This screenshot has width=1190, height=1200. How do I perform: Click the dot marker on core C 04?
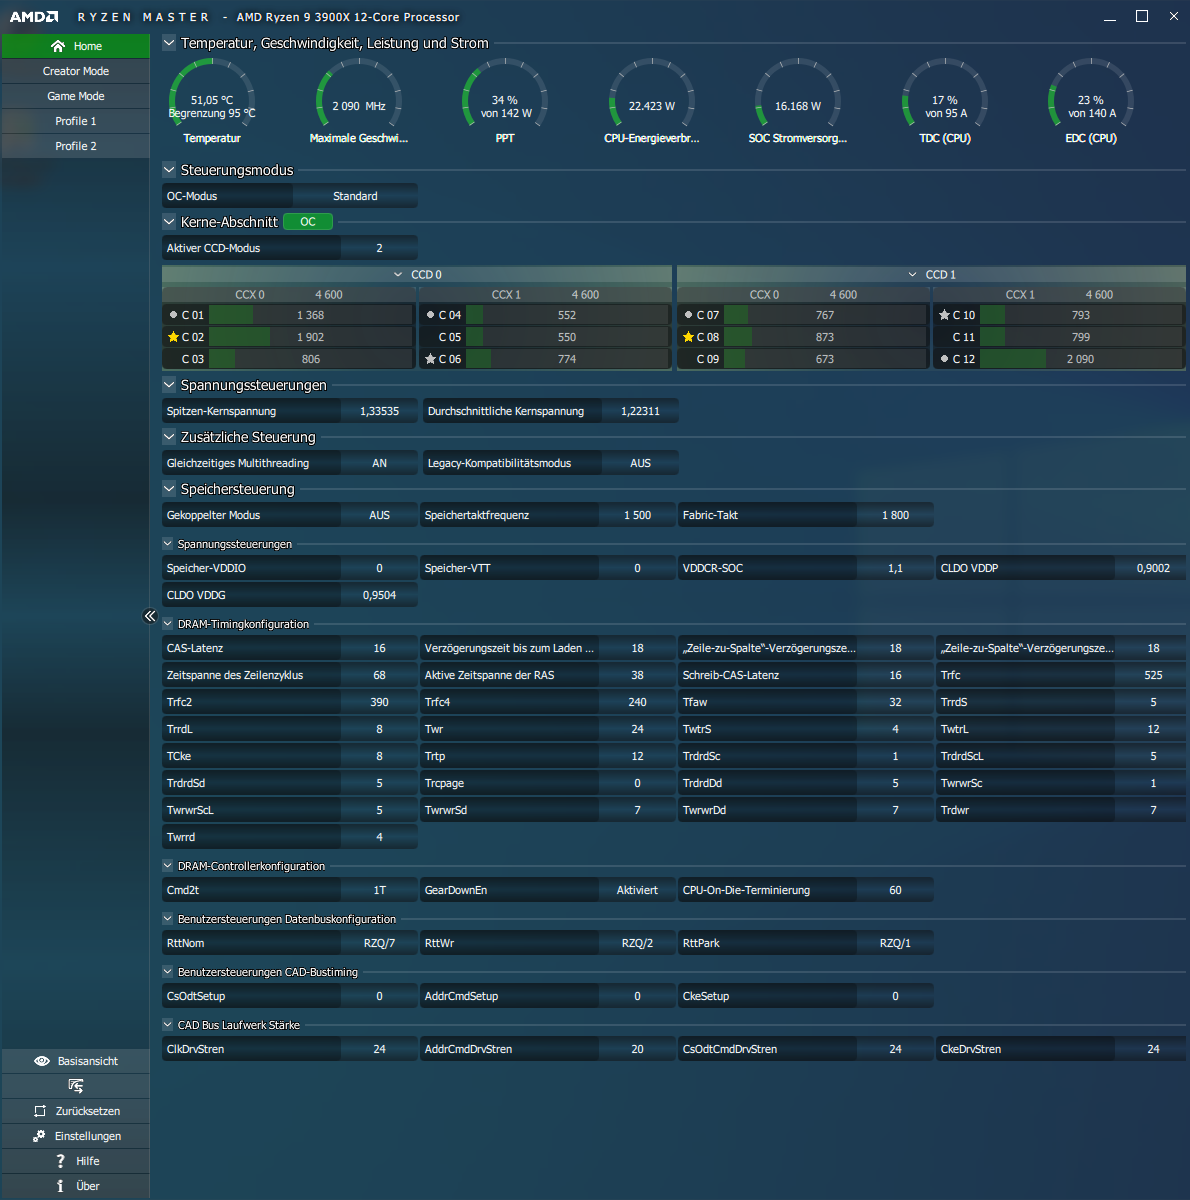430,315
